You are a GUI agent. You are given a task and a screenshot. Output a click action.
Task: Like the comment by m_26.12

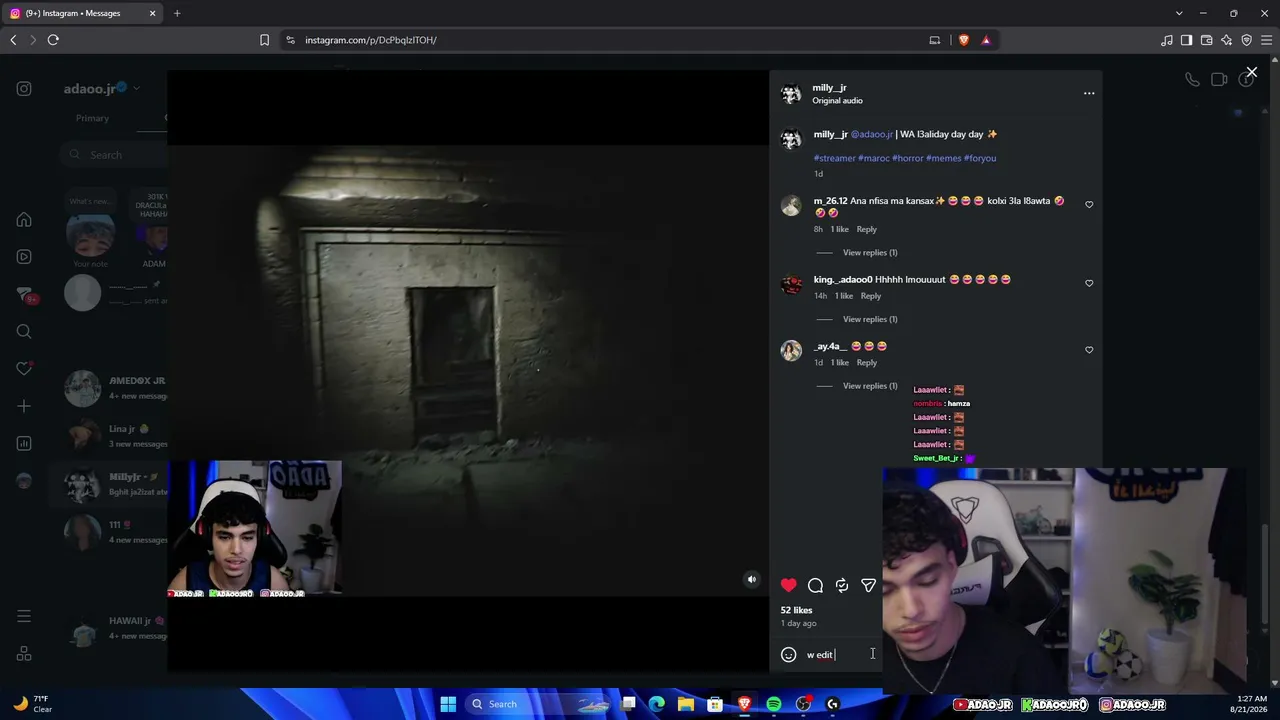coord(1089,204)
